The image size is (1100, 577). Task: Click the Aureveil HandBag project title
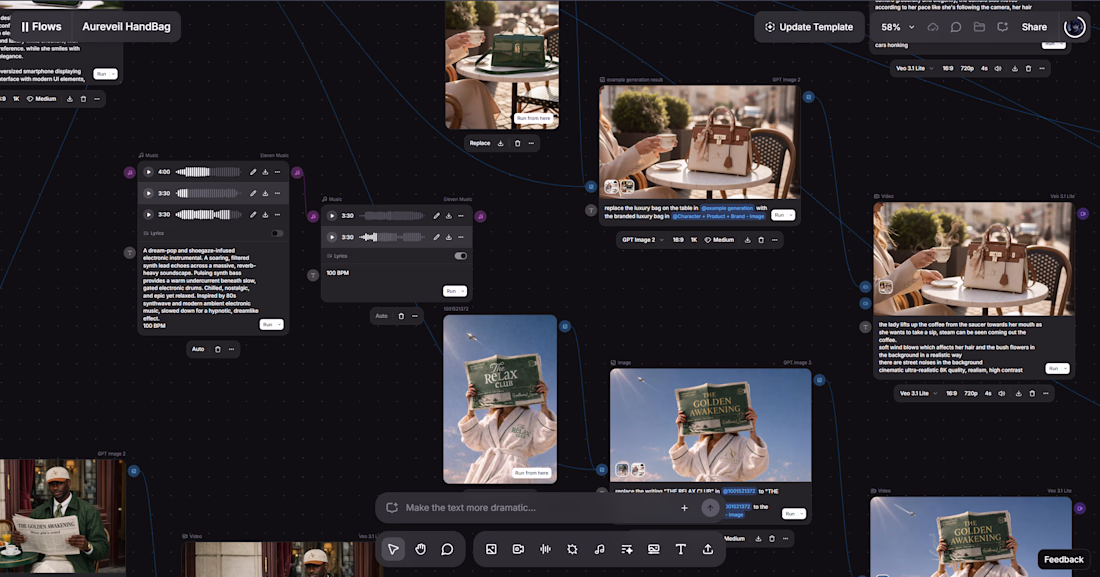point(126,27)
